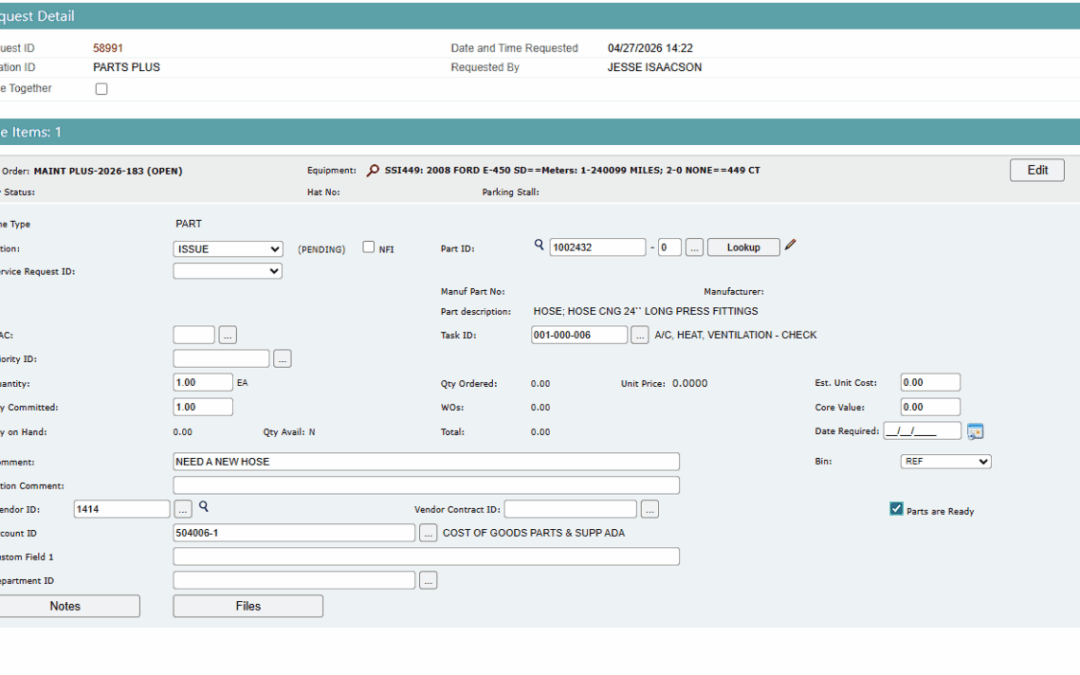The width and height of the screenshot is (1080, 675).
Task: Open the Date Required calendar picker icon
Action: click(975, 431)
